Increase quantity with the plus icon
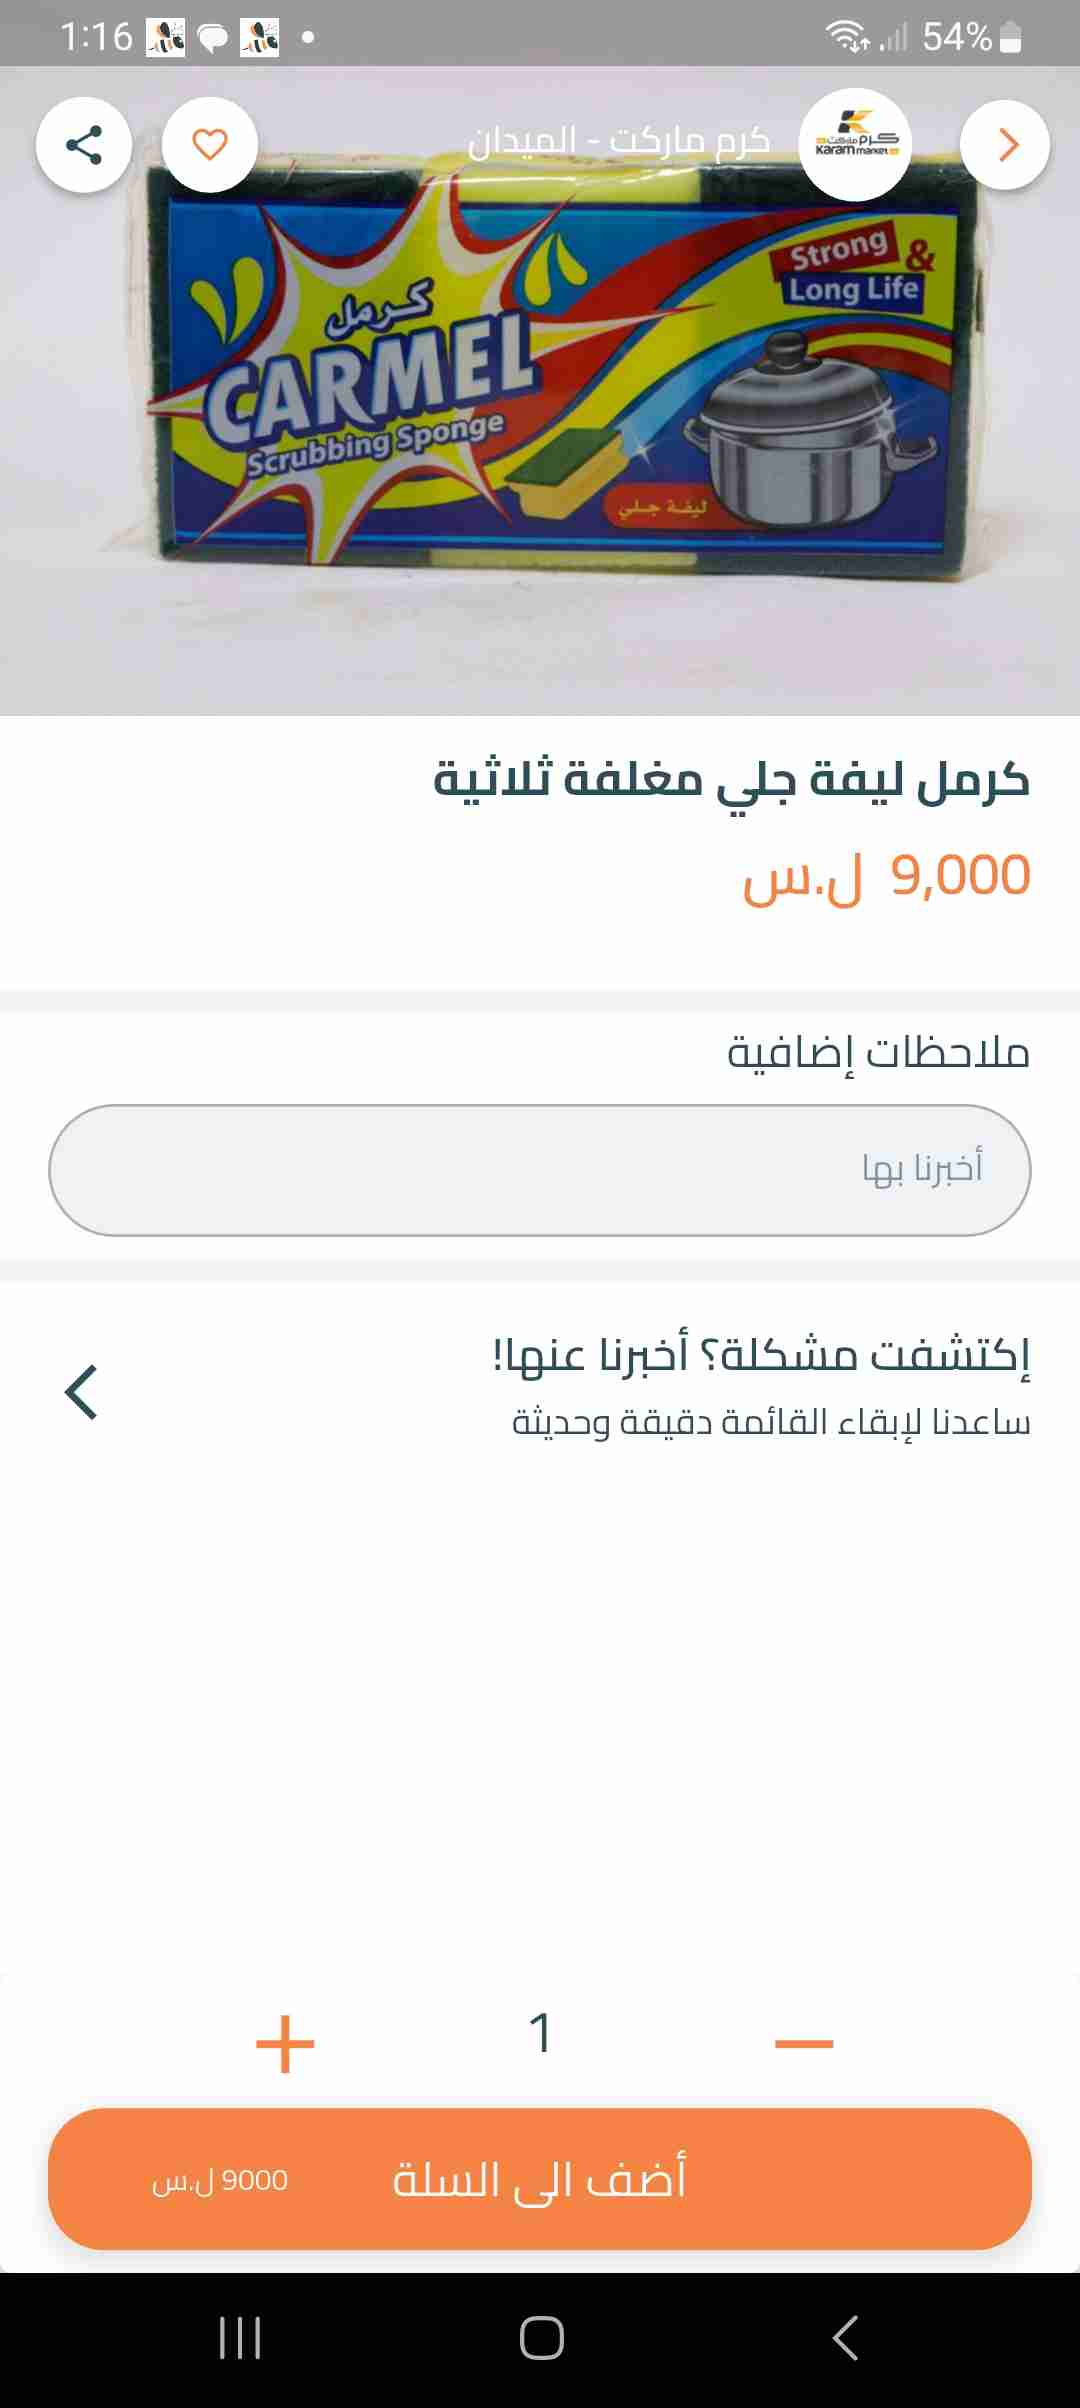 click(285, 2043)
